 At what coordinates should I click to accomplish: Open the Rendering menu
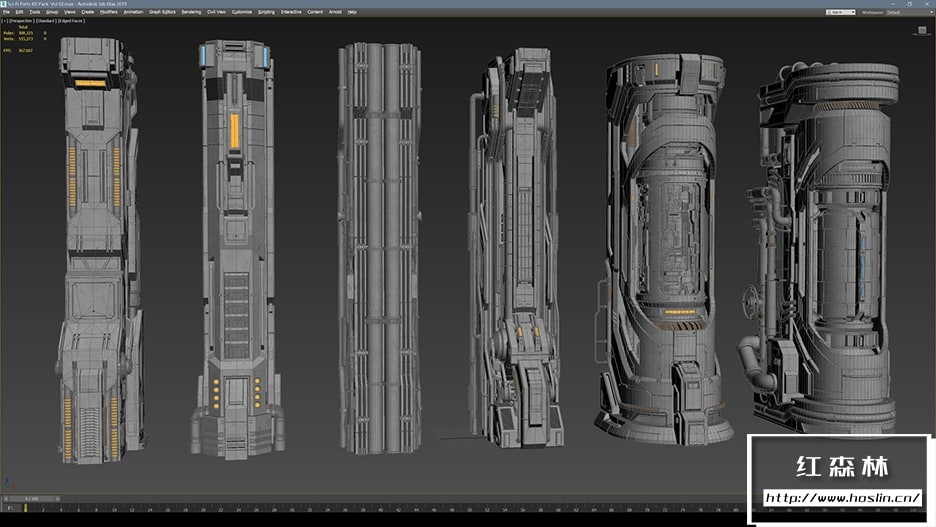[x=191, y=12]
